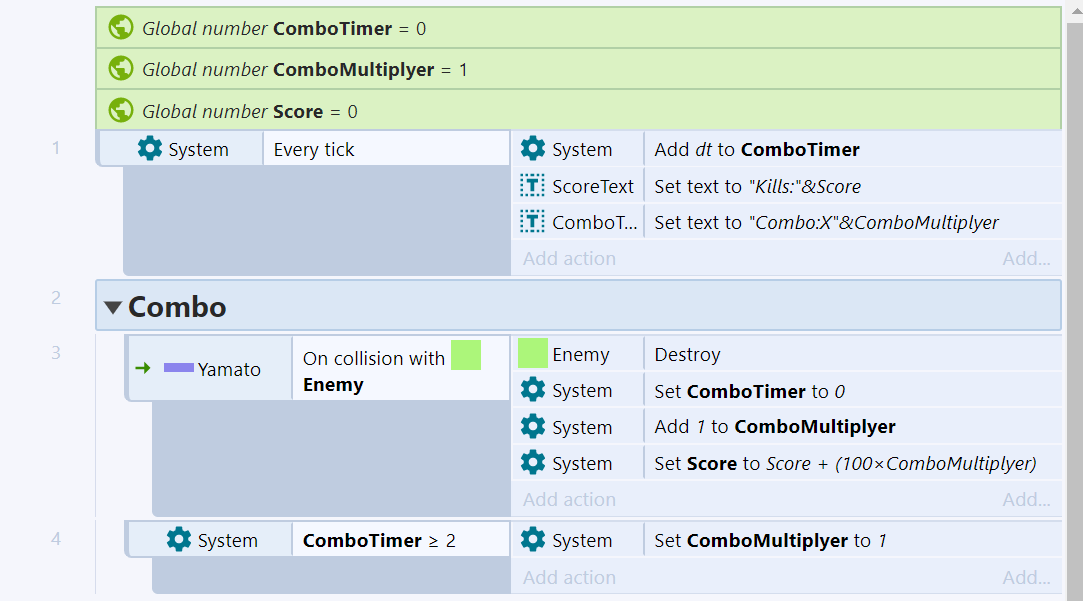Click Add action under Every tick event
Image resolution: width=1083 pixels, height=601 pixels.
(x=569, y=258)
